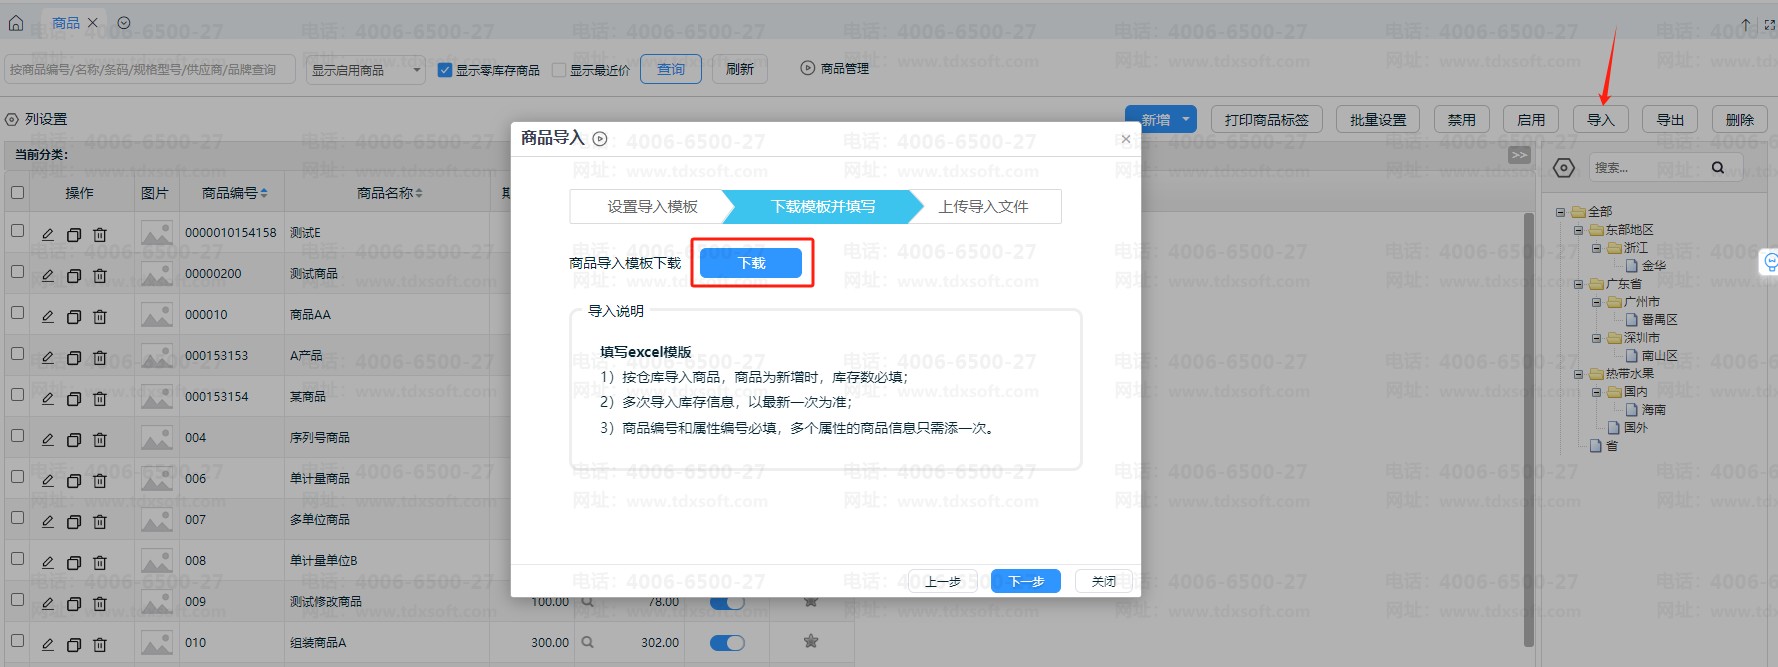Click 下一步 button in import dialog
The image size is (1778, 667).
1025,581
